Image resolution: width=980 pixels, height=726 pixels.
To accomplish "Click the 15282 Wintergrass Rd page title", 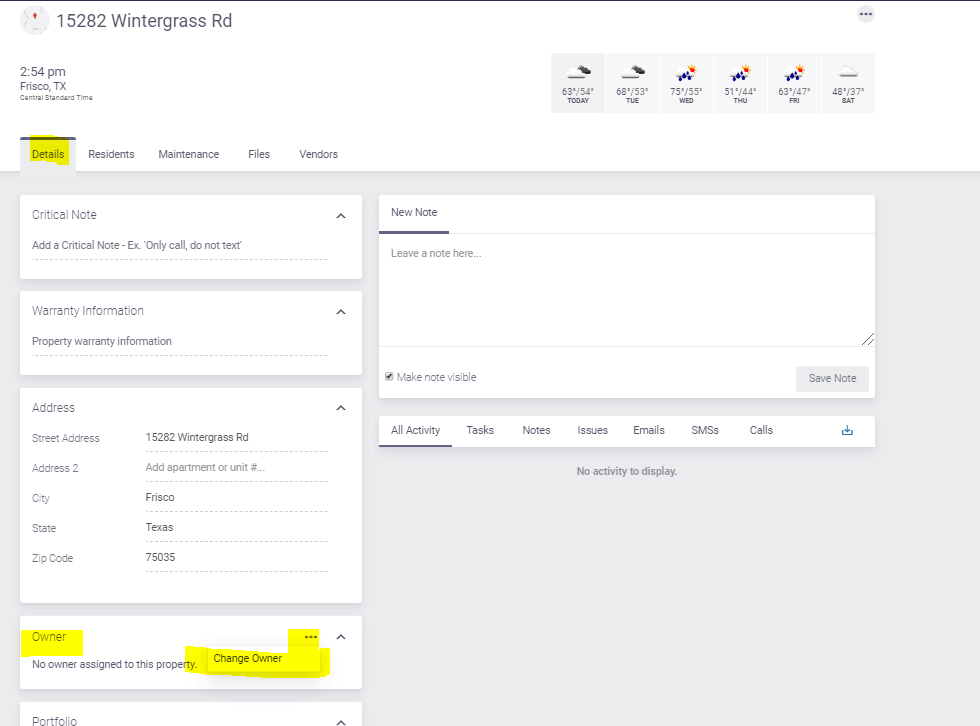I will pyautogui.click(x=144, y=21).
